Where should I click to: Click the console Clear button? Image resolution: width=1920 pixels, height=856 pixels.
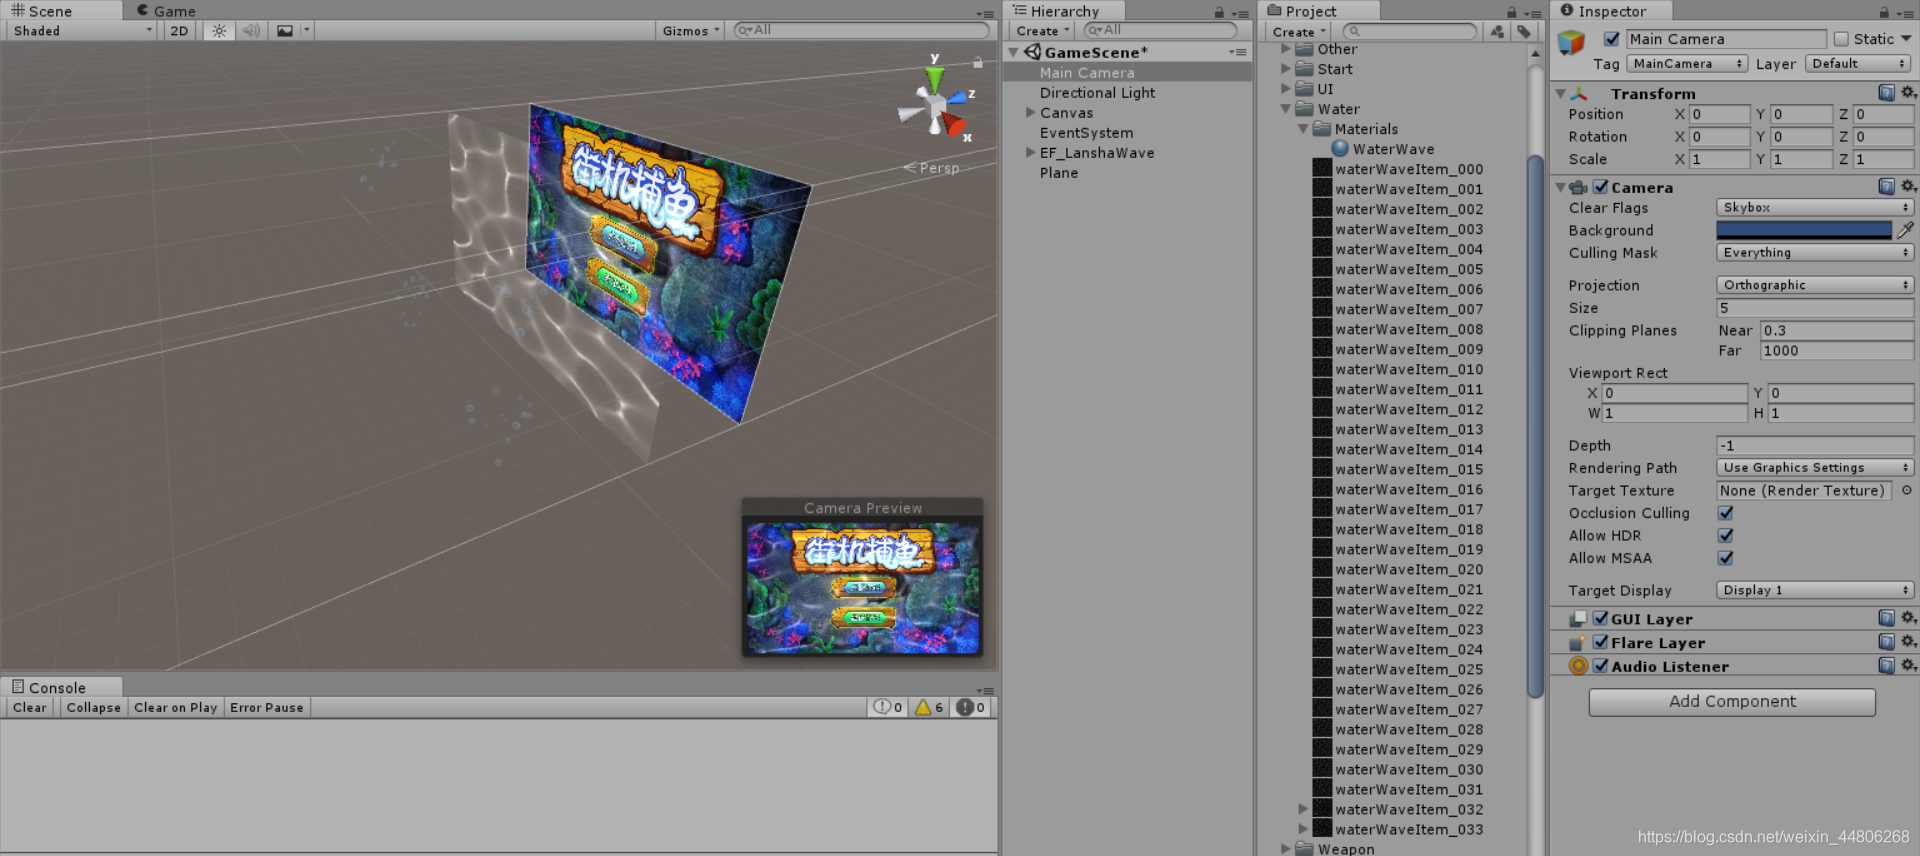tap(30, 708)
